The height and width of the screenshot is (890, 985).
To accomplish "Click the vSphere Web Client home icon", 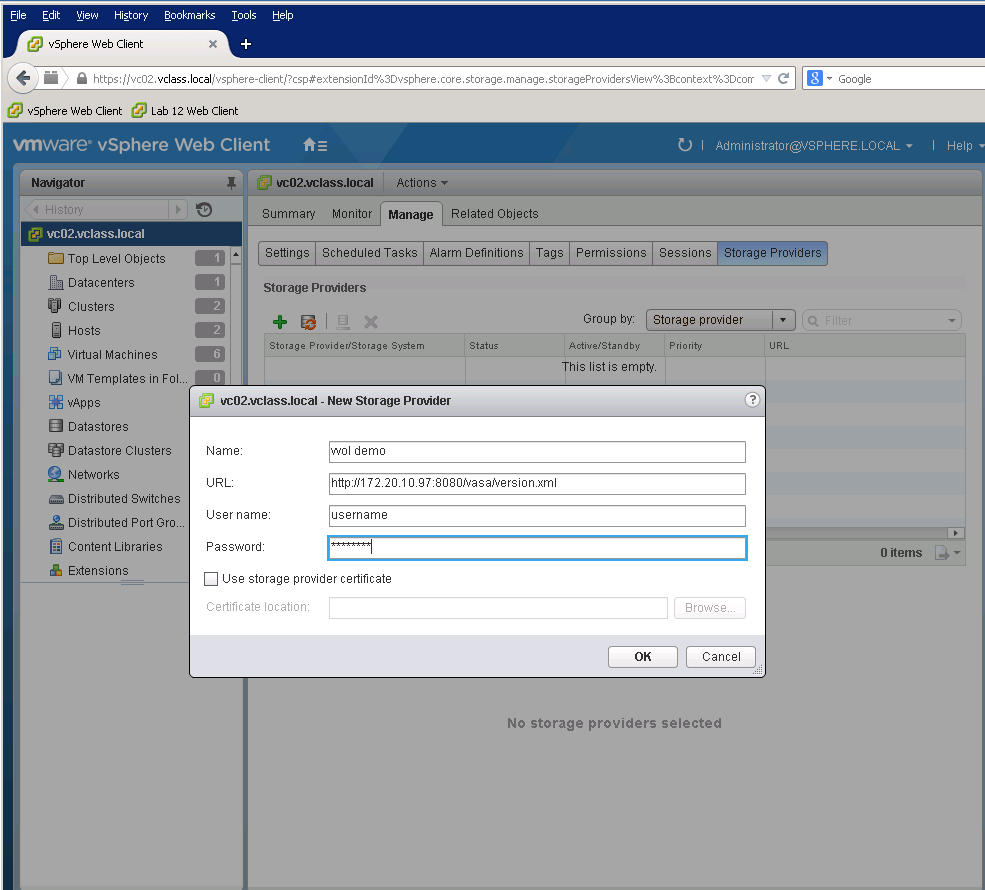I will (307, 144).
